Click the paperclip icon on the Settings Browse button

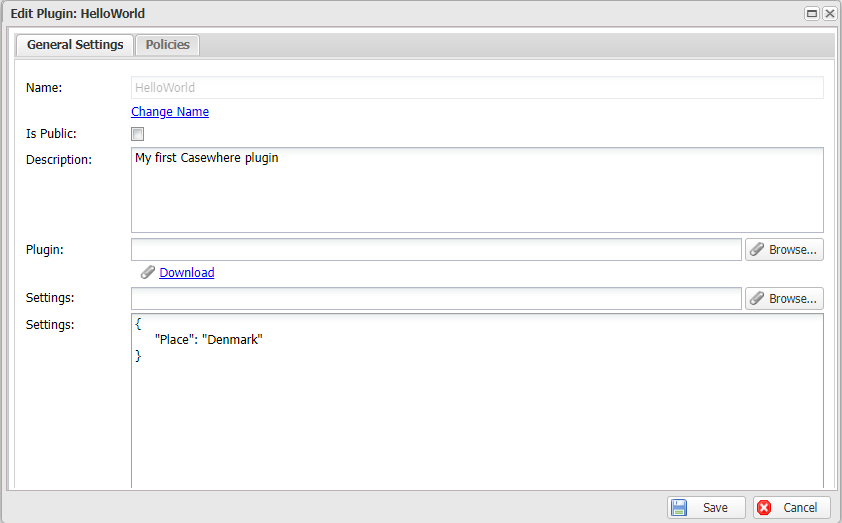tap(757, 299)
